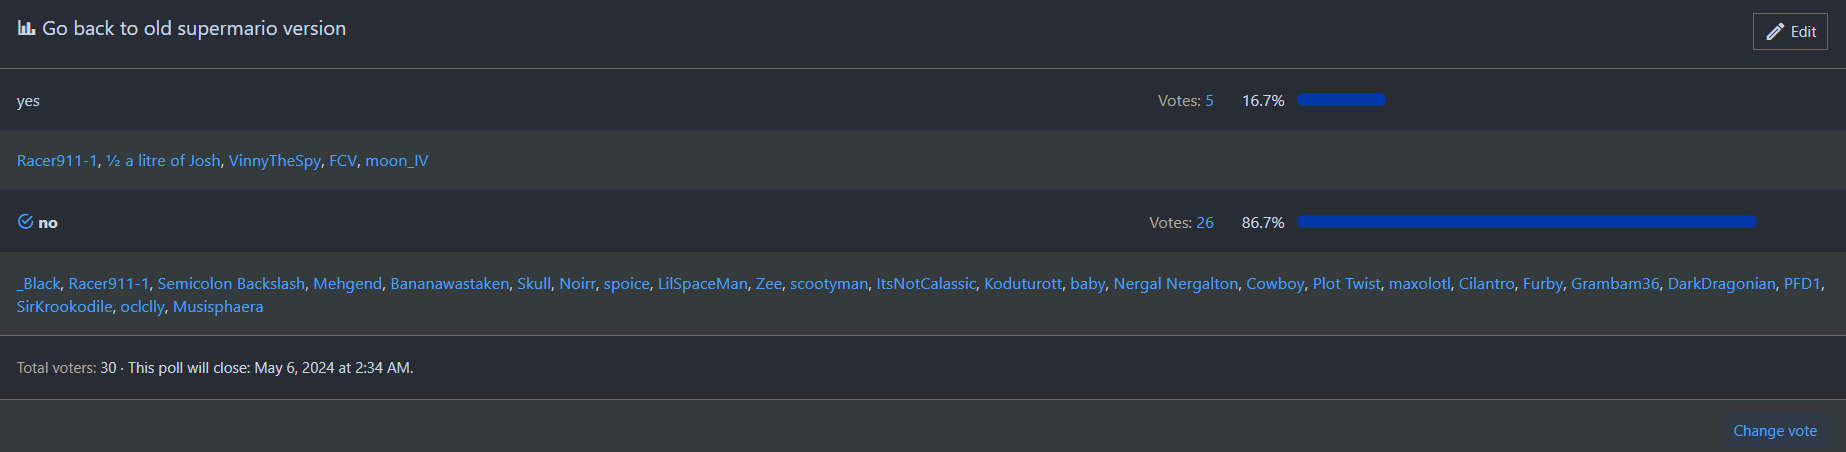The image size is (1846, 452).
Task: Open VinnyTheSpy's profile link
Action: point(275,161)
